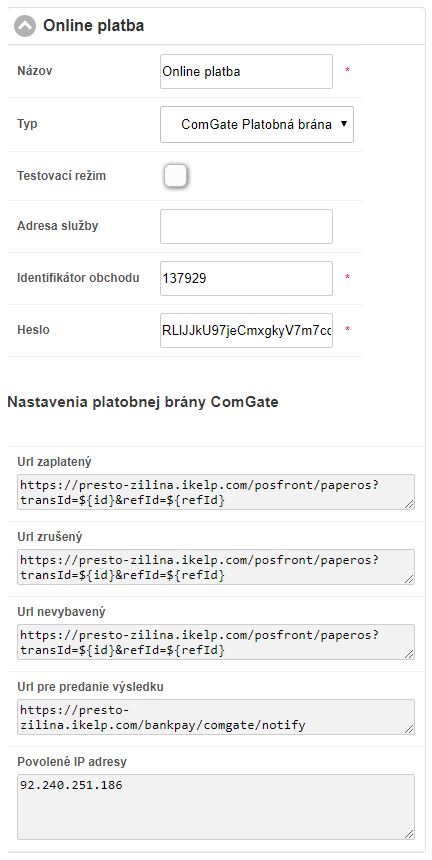Click the Url zaplatený text area

216,492
